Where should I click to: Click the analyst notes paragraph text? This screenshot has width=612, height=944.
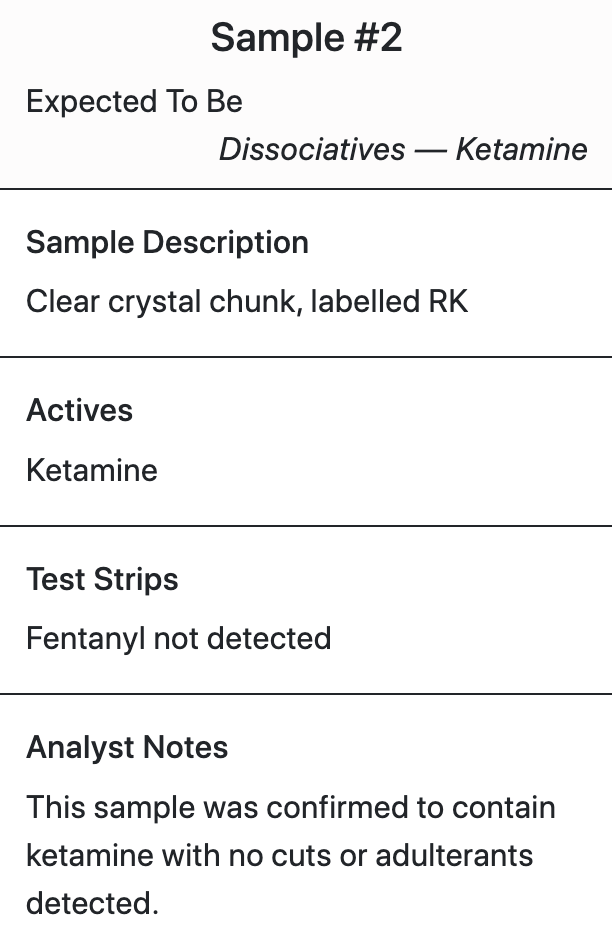(x=291, y=855)
